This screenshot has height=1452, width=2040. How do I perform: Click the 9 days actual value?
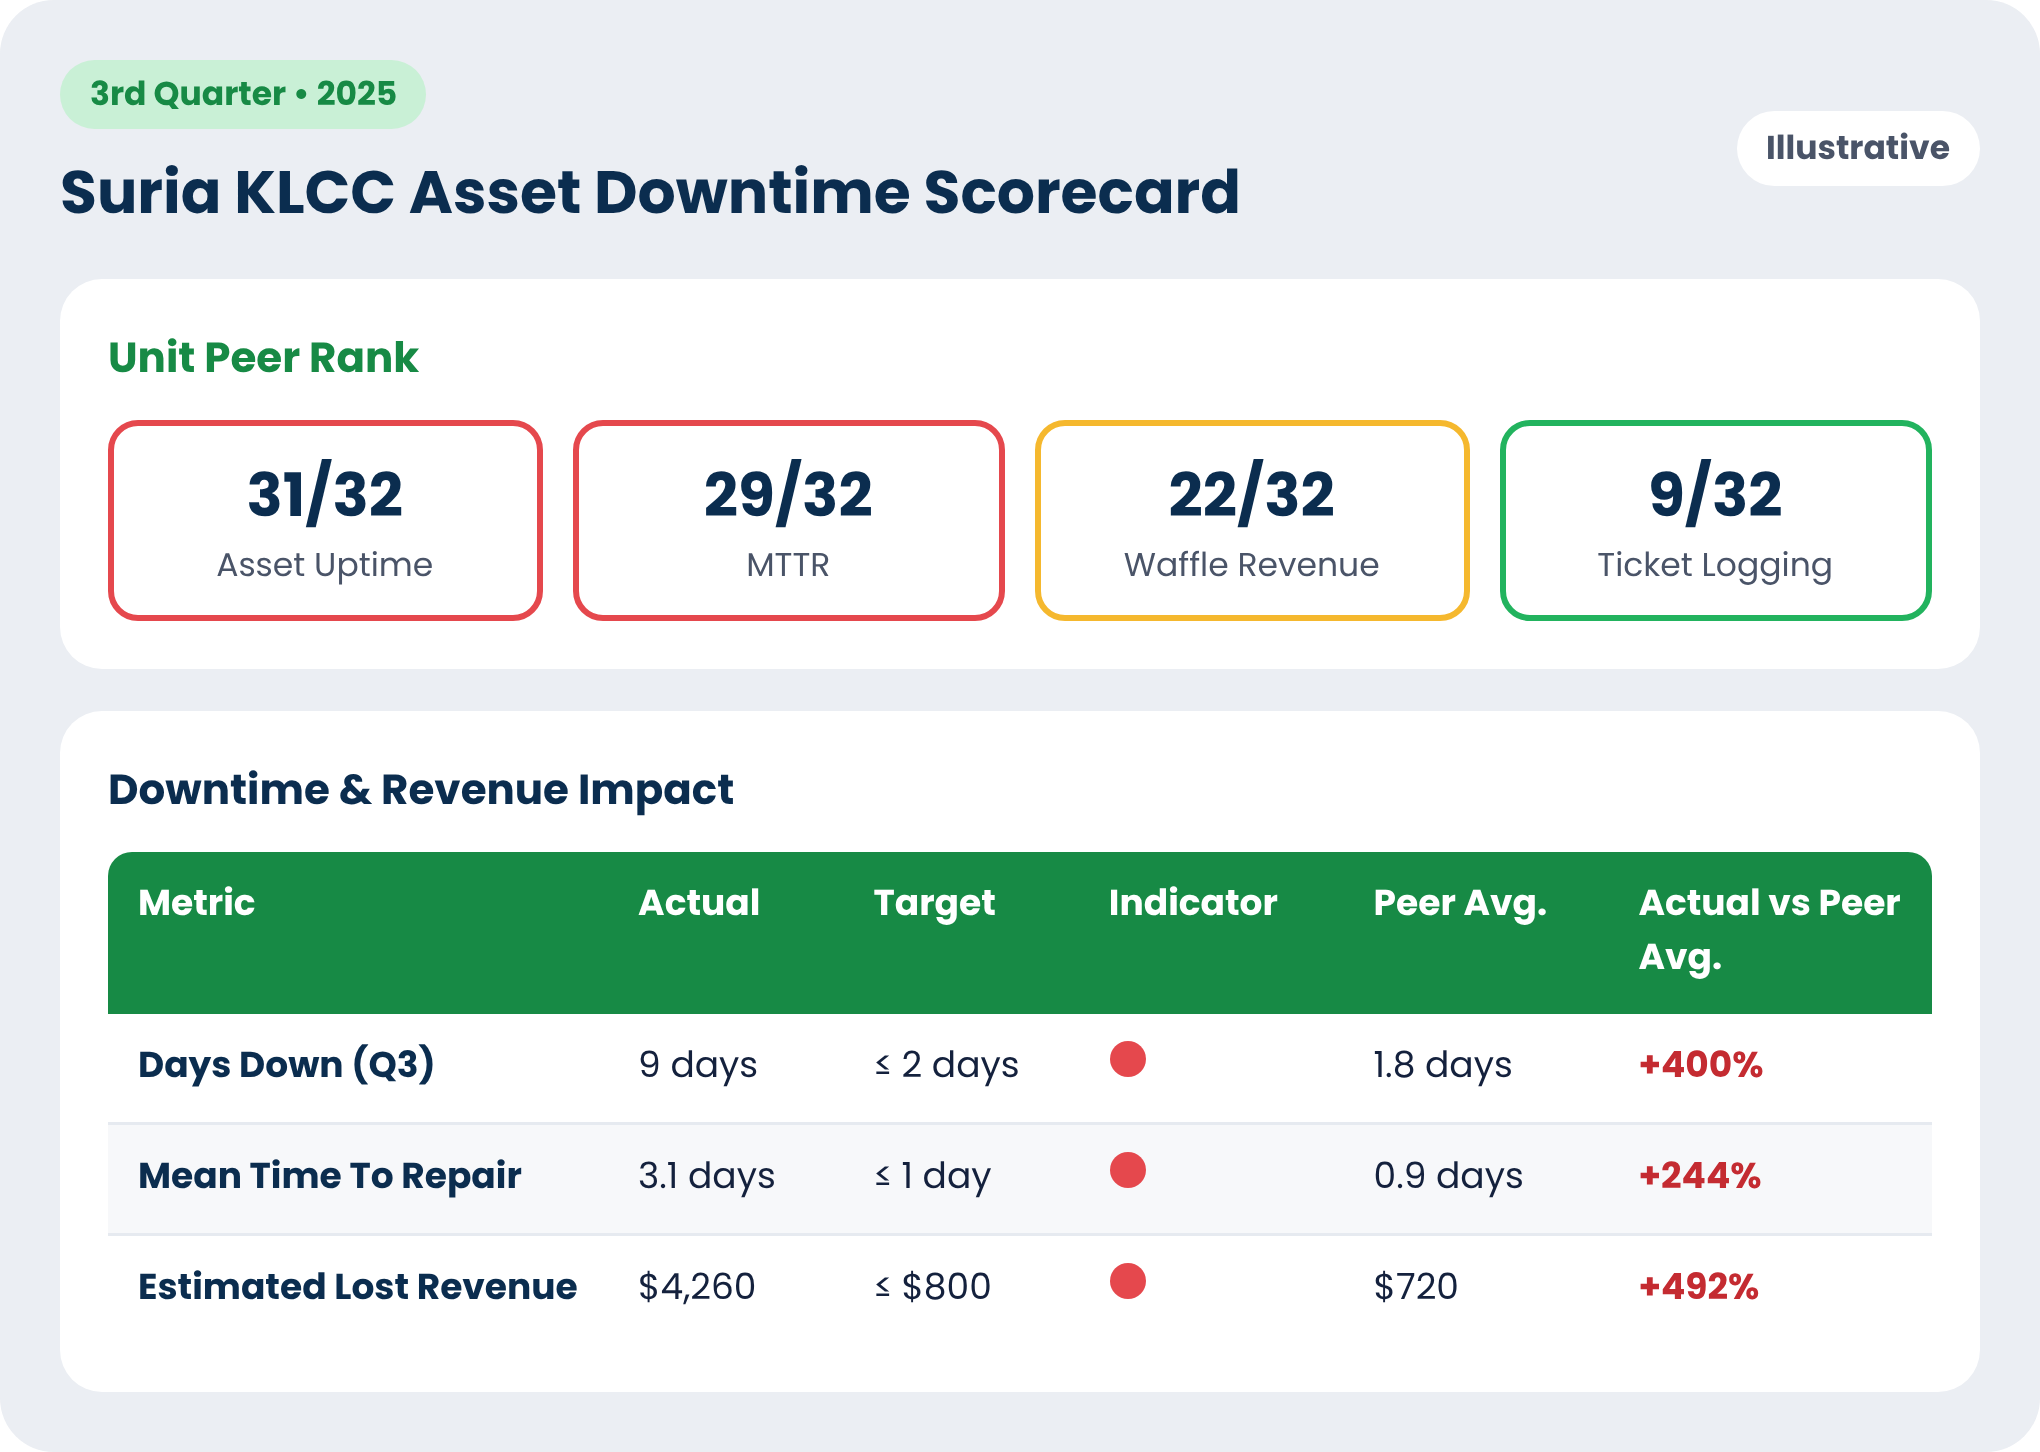tap(698, 1065)
